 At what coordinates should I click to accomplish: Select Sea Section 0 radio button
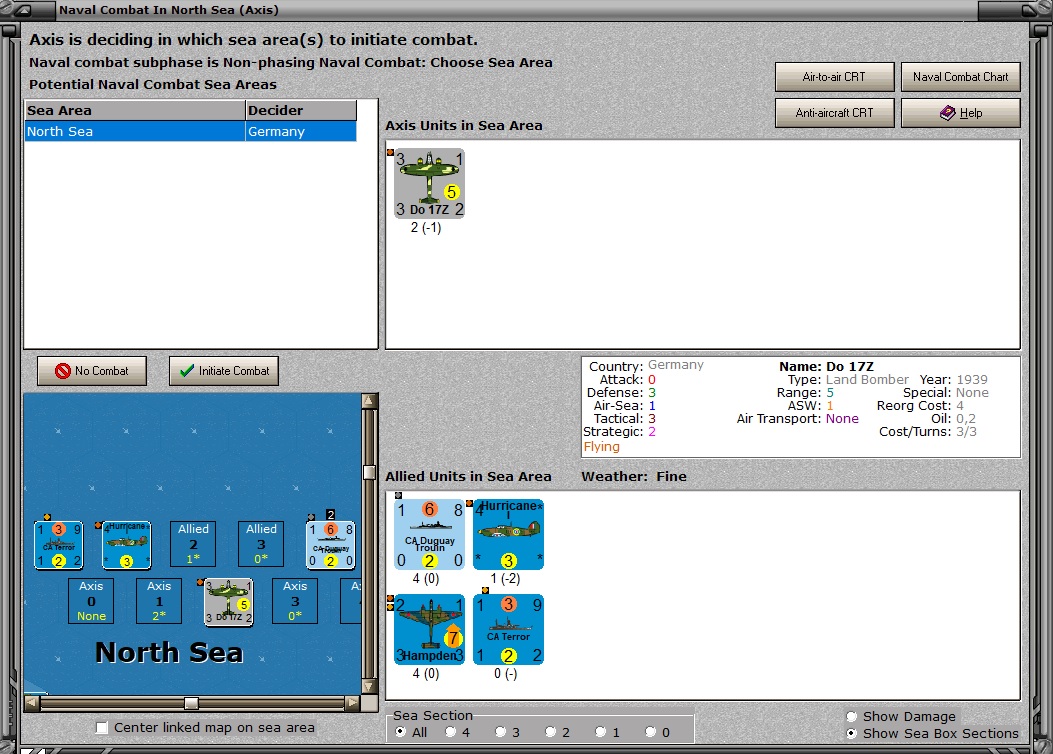(x=650, y=732)
